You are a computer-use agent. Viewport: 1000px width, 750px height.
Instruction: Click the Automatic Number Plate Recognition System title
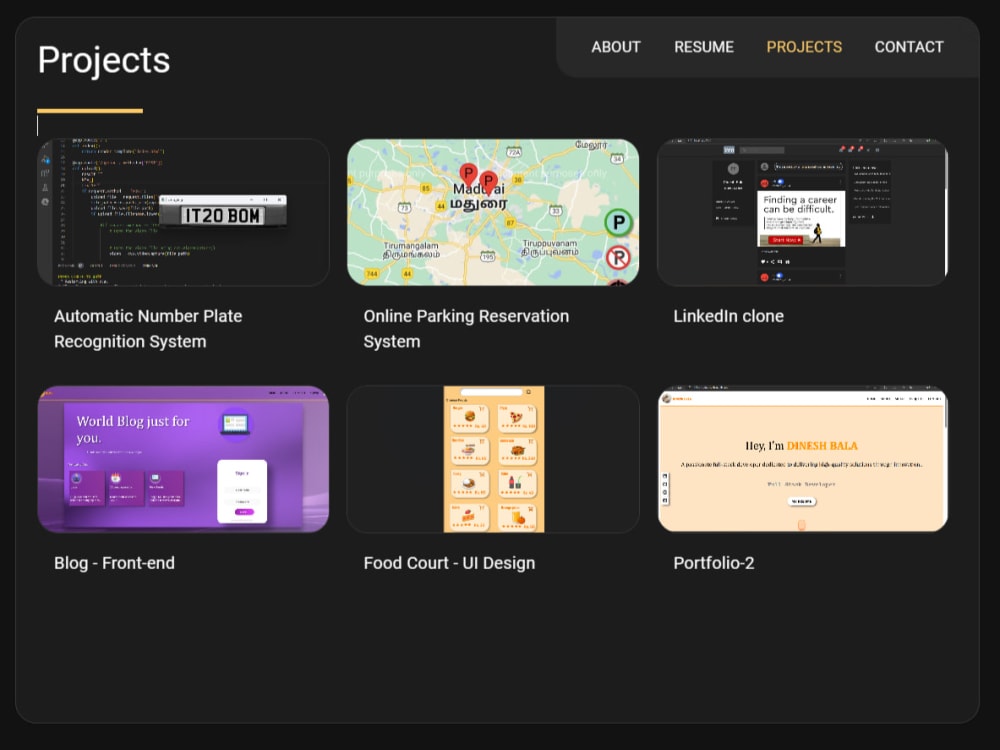[148, 329]
